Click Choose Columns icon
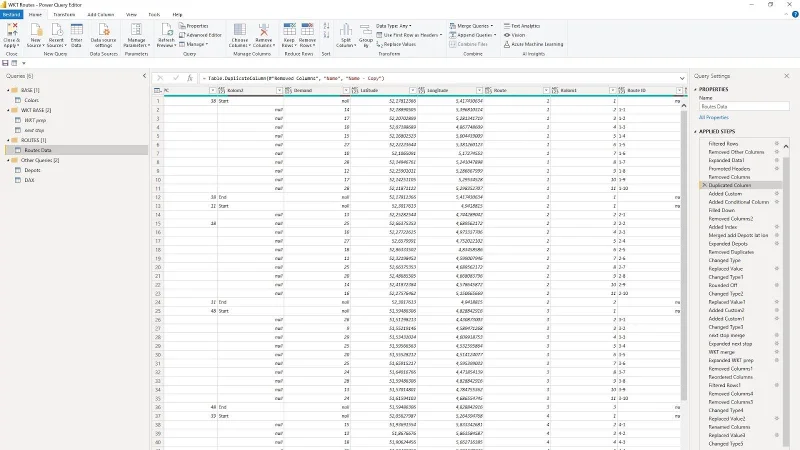Screen dimensions: 800x450 click(239, 30)
